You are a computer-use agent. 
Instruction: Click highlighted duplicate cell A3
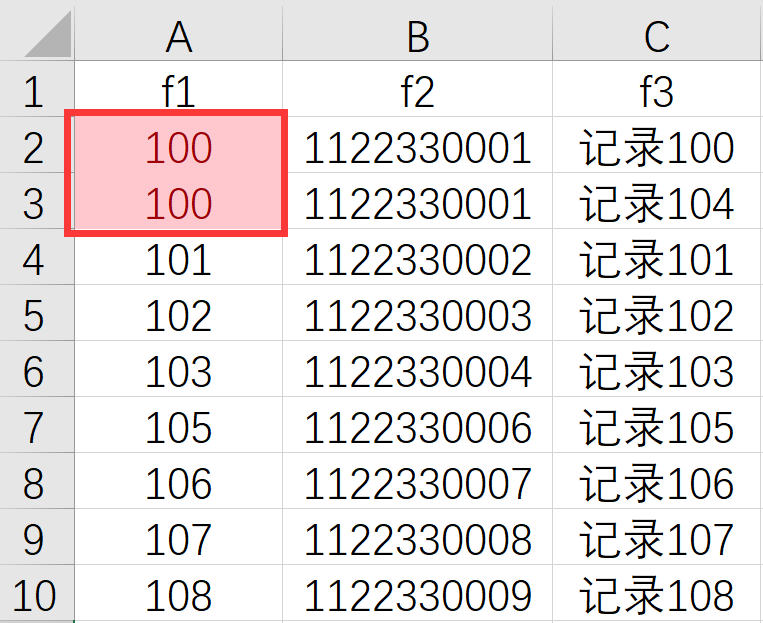(x=178, y=204)
